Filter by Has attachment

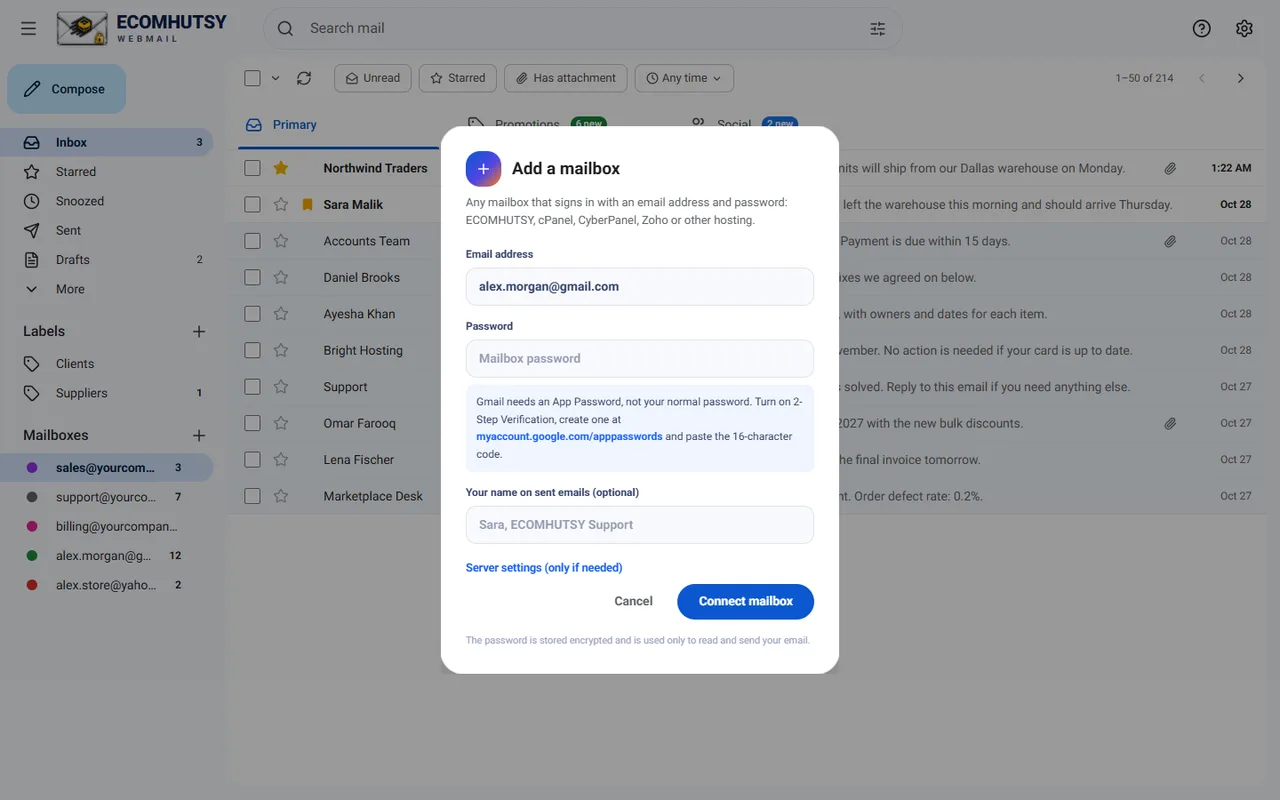(566, 78)
